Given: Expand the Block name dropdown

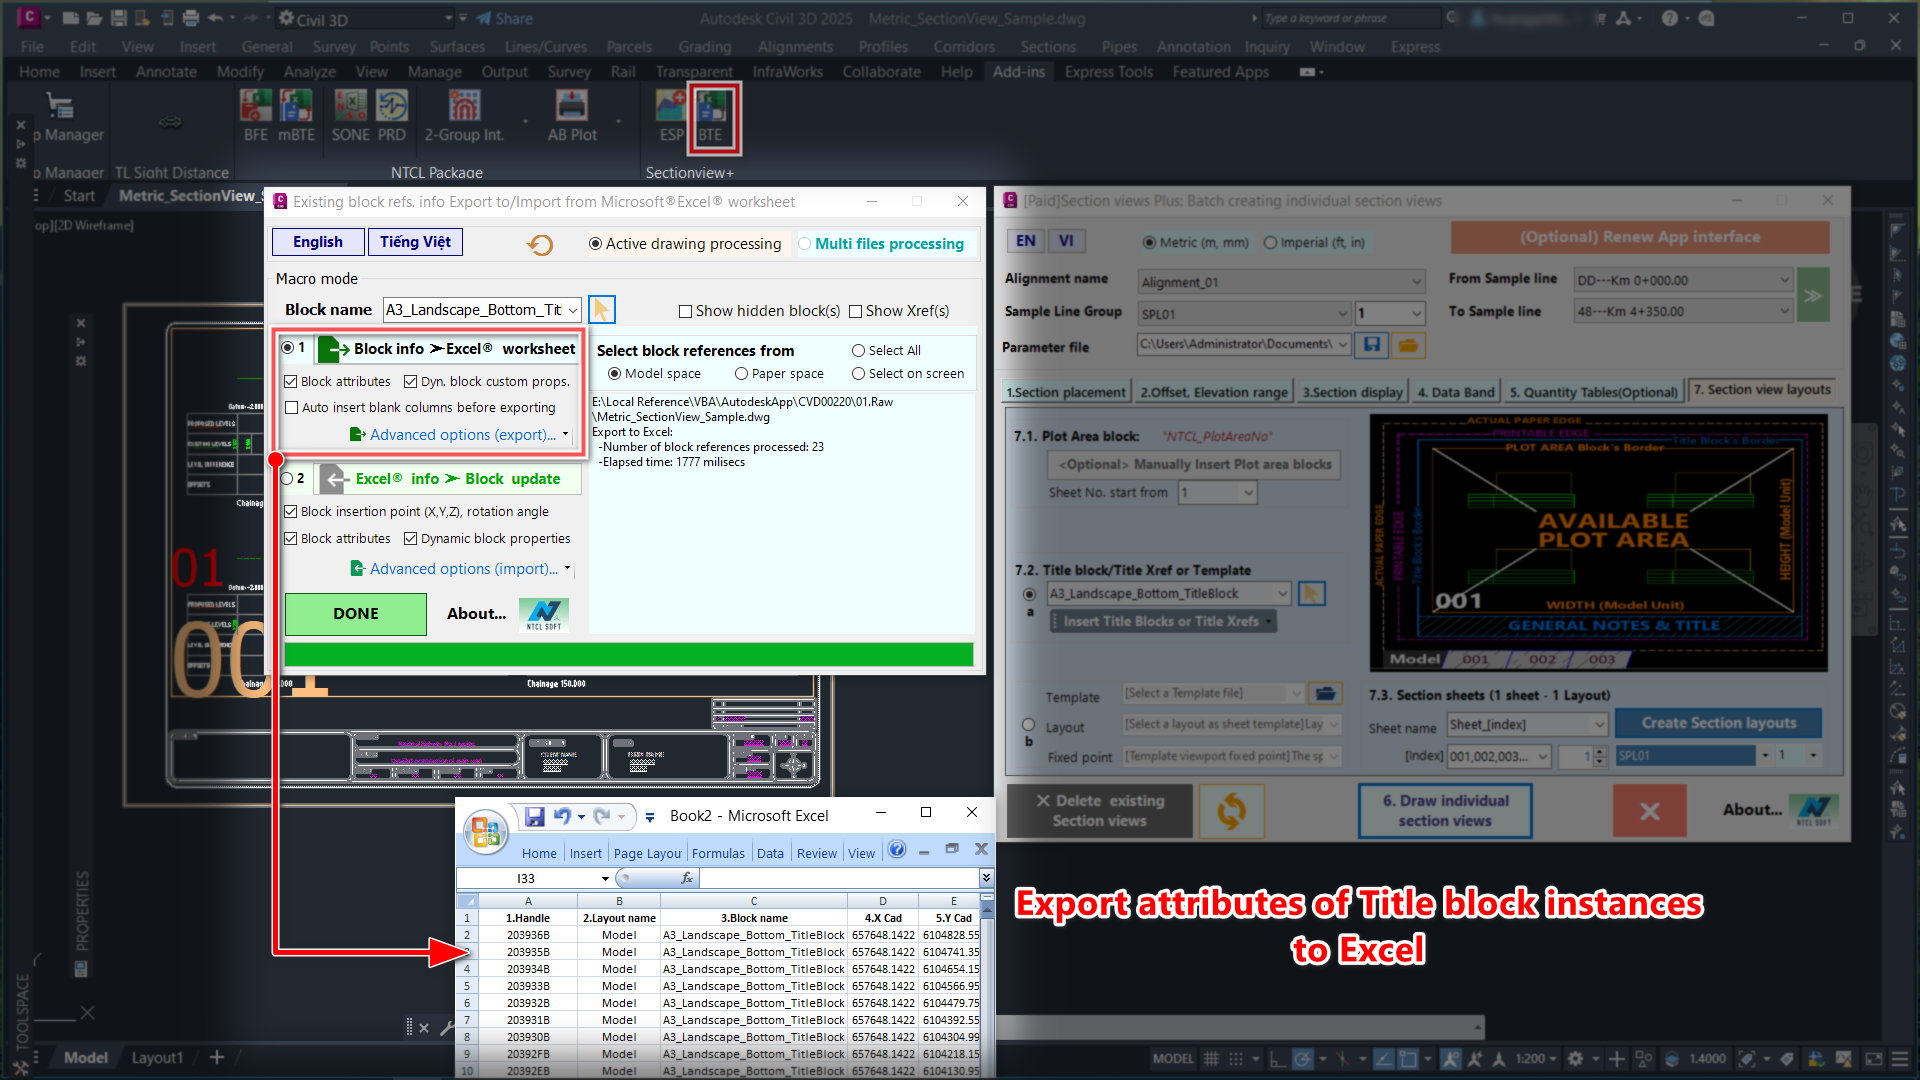Looking at the screenshot, I should pyautogui.click(x=573, y=311).
